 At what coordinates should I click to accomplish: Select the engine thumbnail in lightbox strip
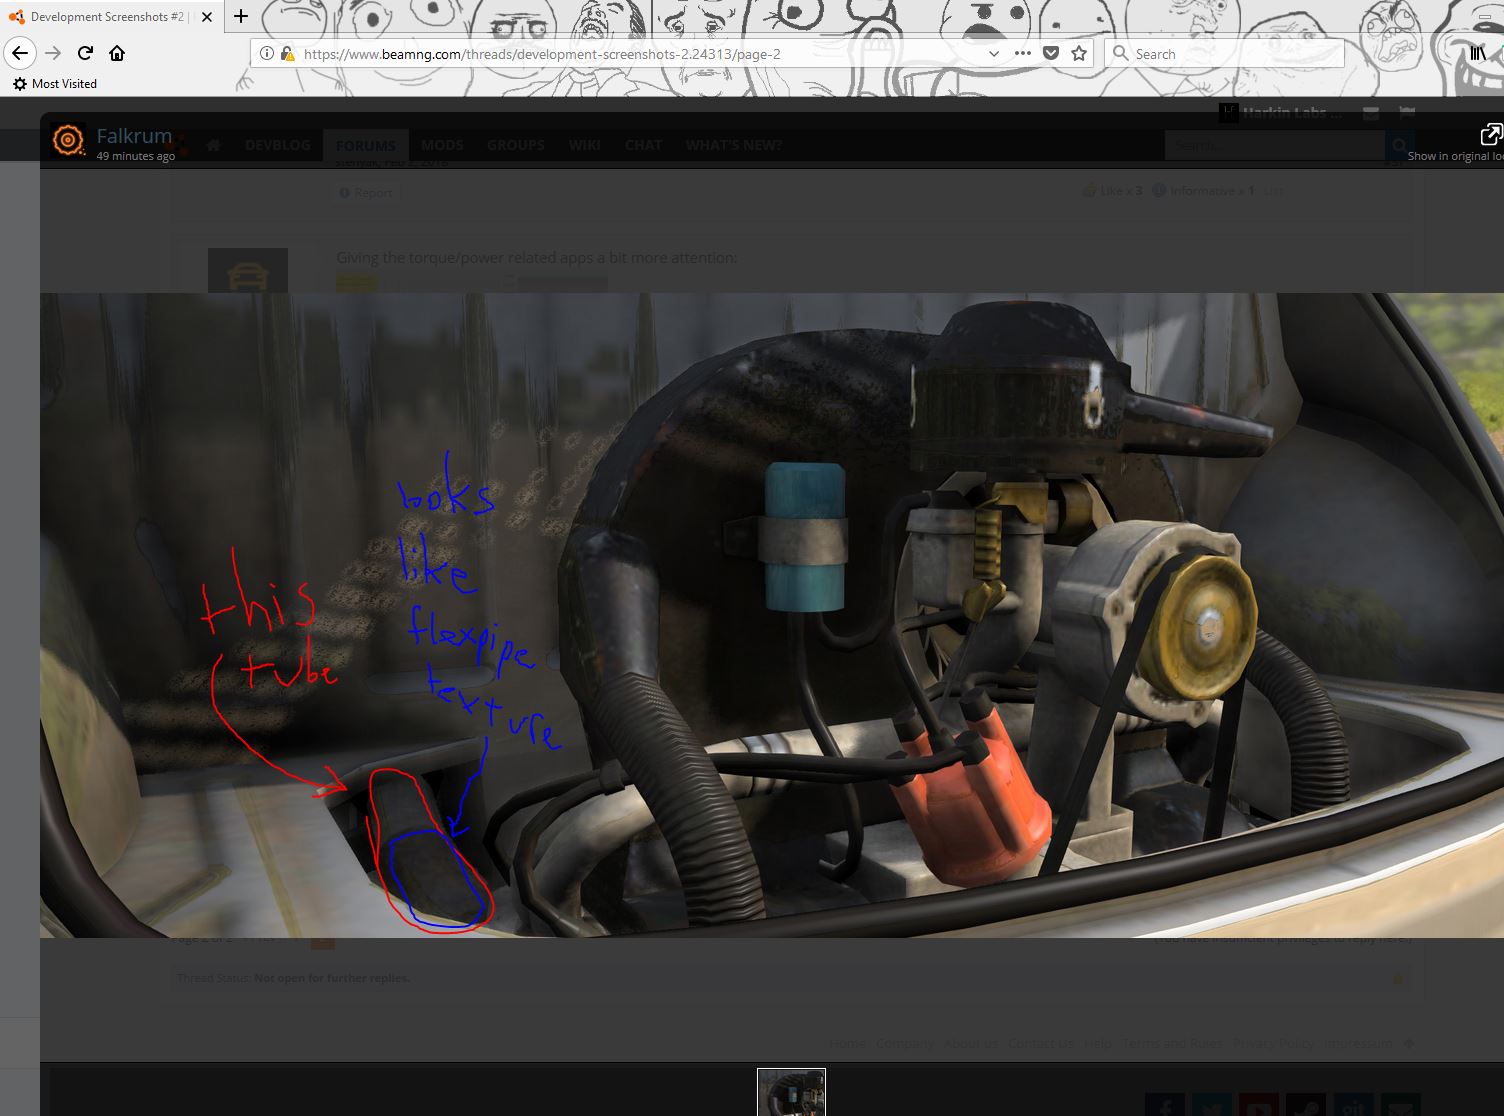(791, 1092)
